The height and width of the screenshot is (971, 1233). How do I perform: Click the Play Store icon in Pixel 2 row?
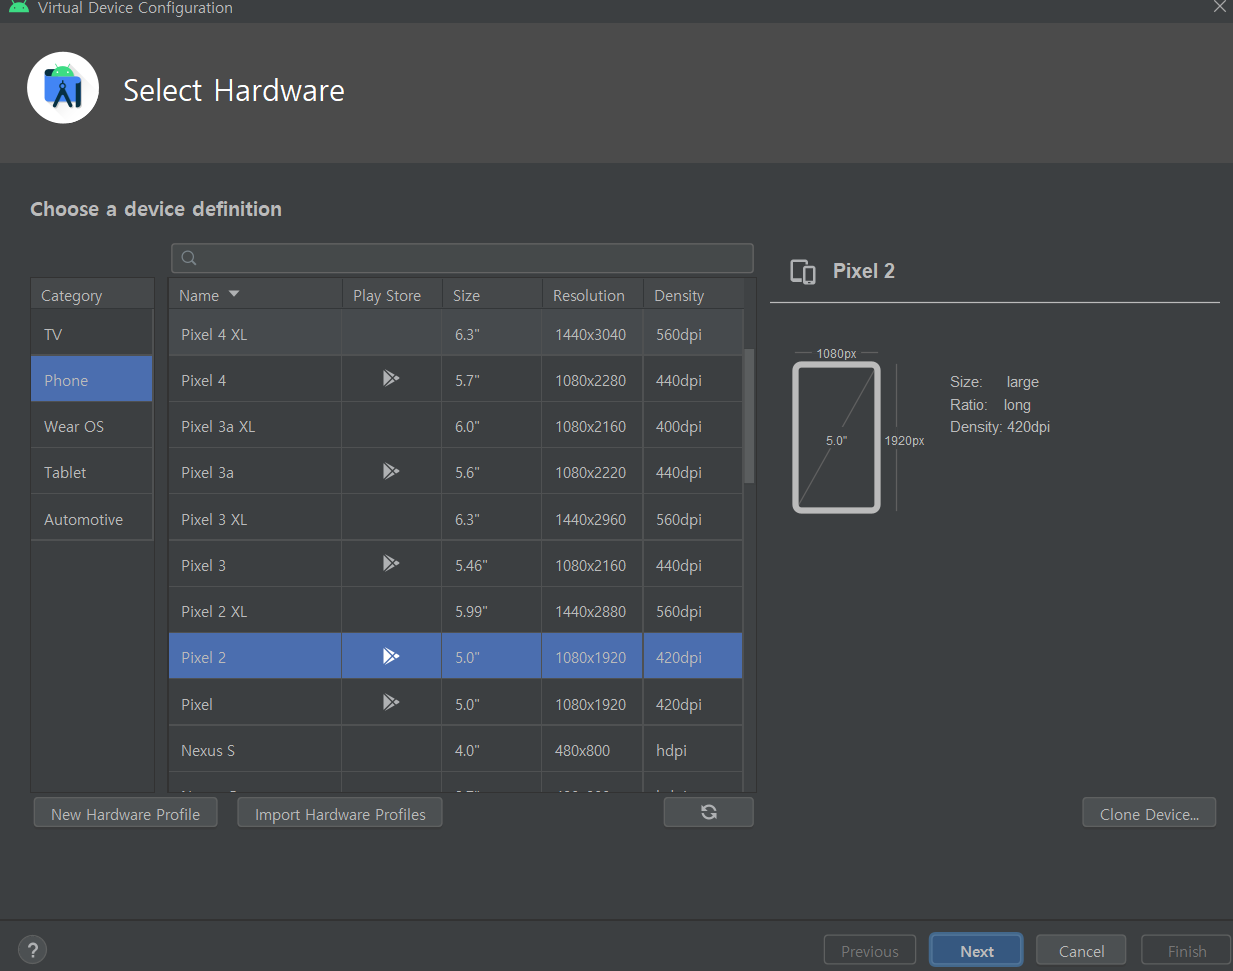point(391,656)
